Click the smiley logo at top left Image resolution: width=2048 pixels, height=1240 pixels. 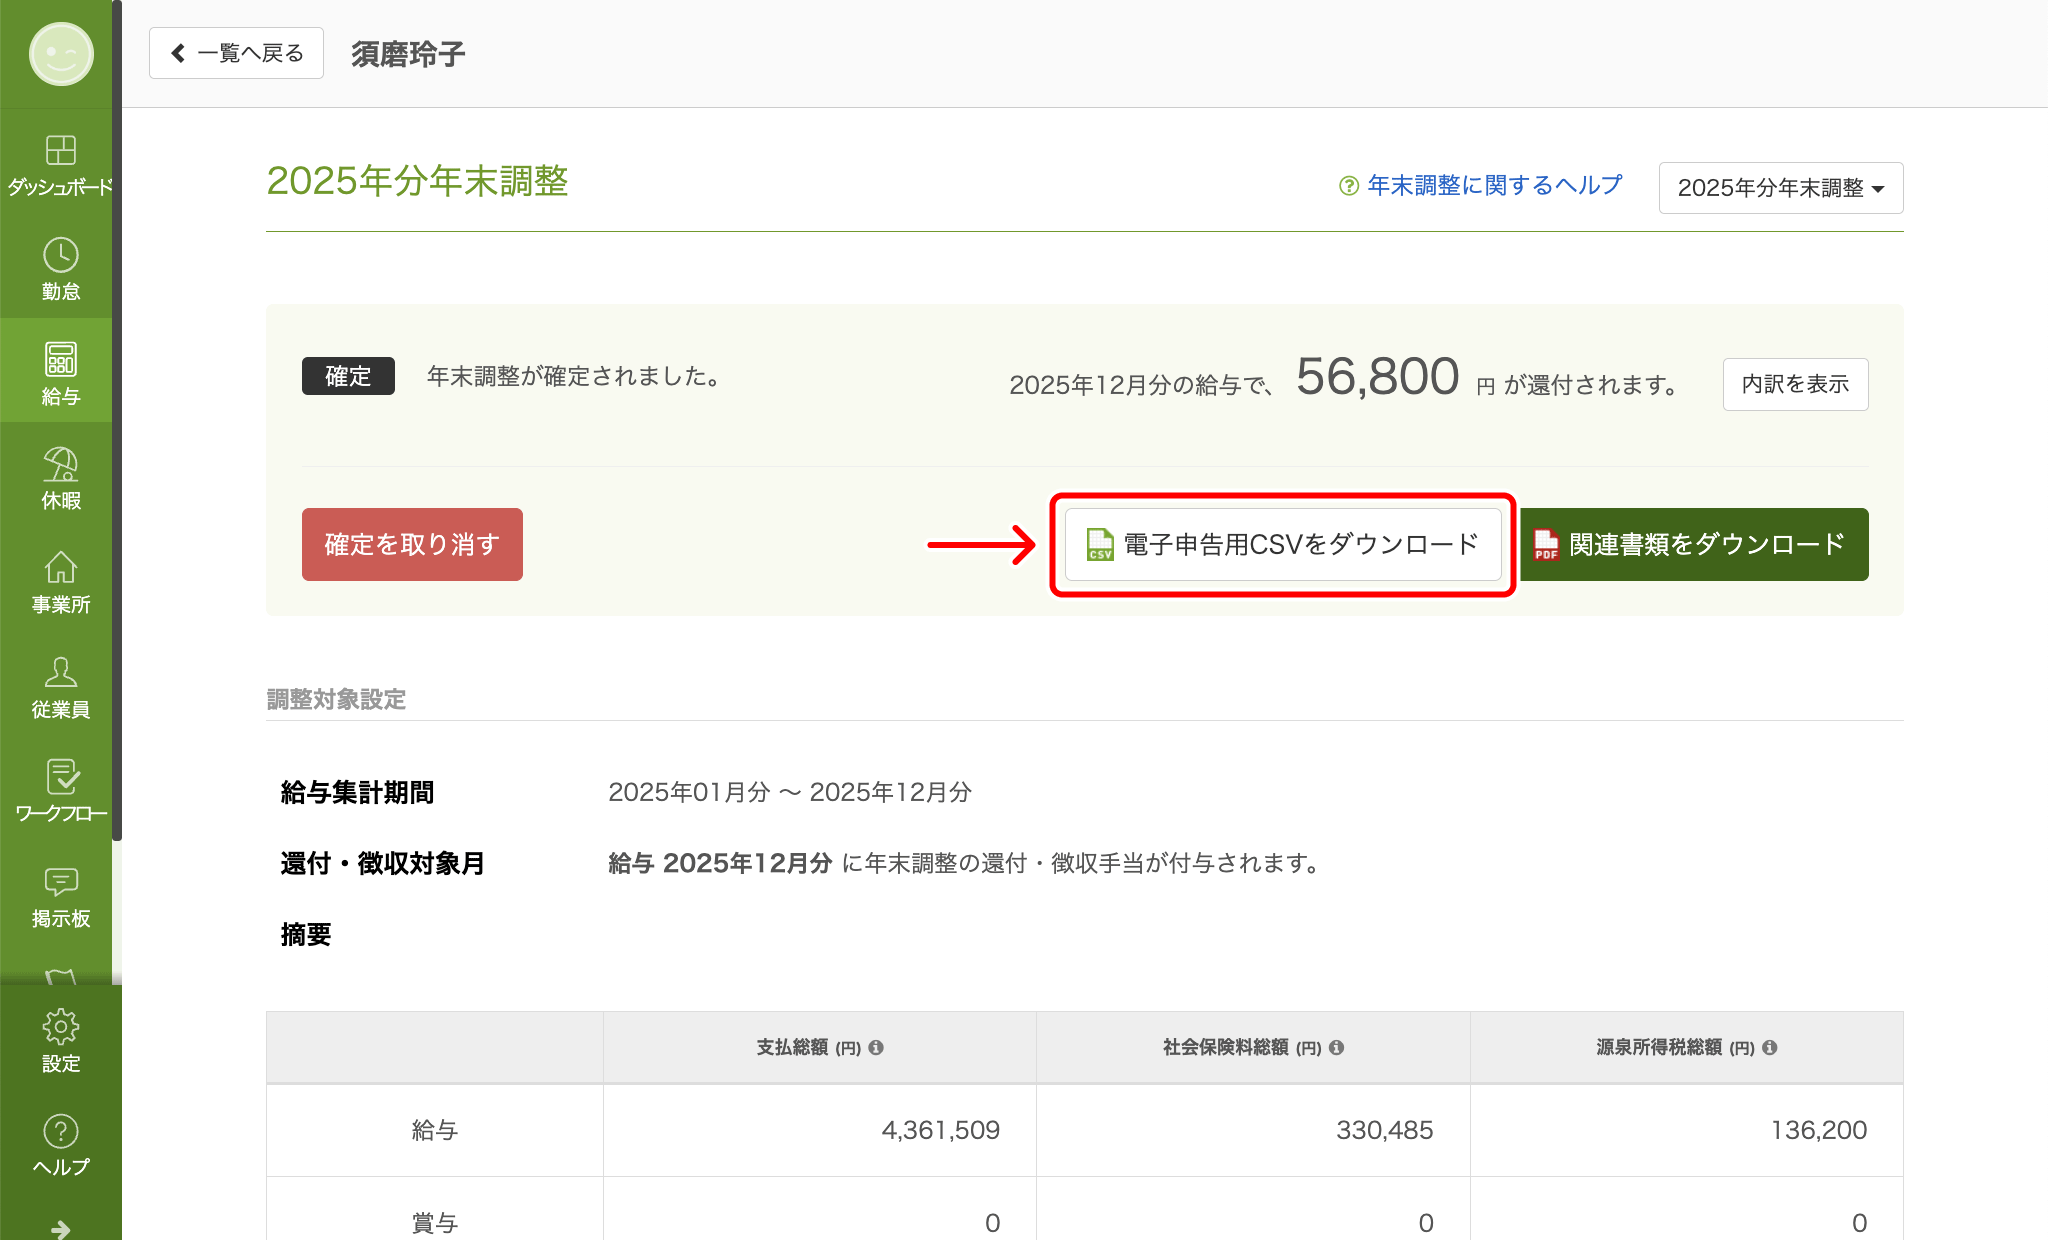click(x=60, y=54)
